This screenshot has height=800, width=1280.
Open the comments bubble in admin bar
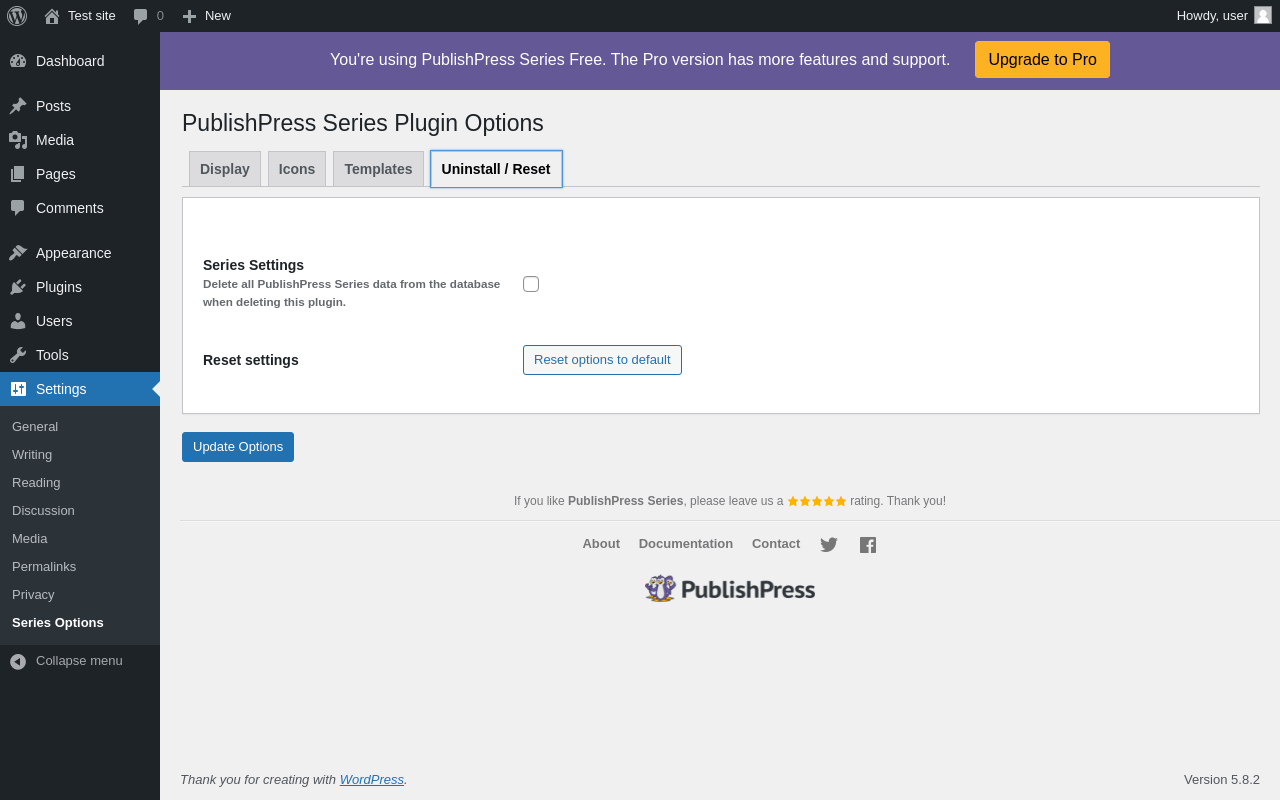tap(141, 16)
